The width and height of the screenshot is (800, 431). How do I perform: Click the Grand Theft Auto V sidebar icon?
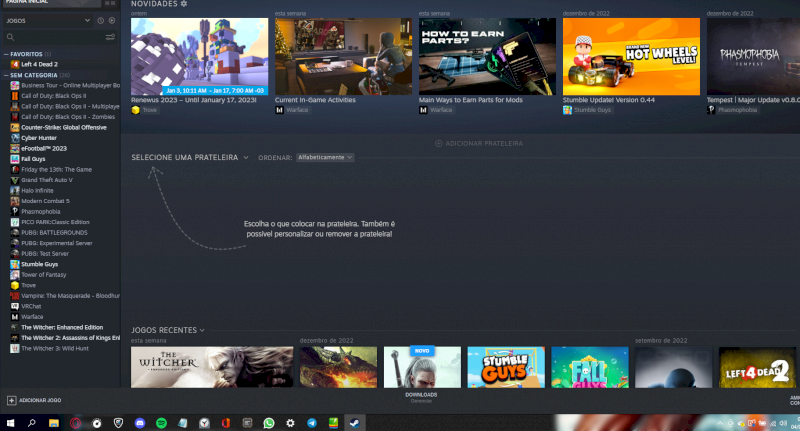(x=15, y=180)
